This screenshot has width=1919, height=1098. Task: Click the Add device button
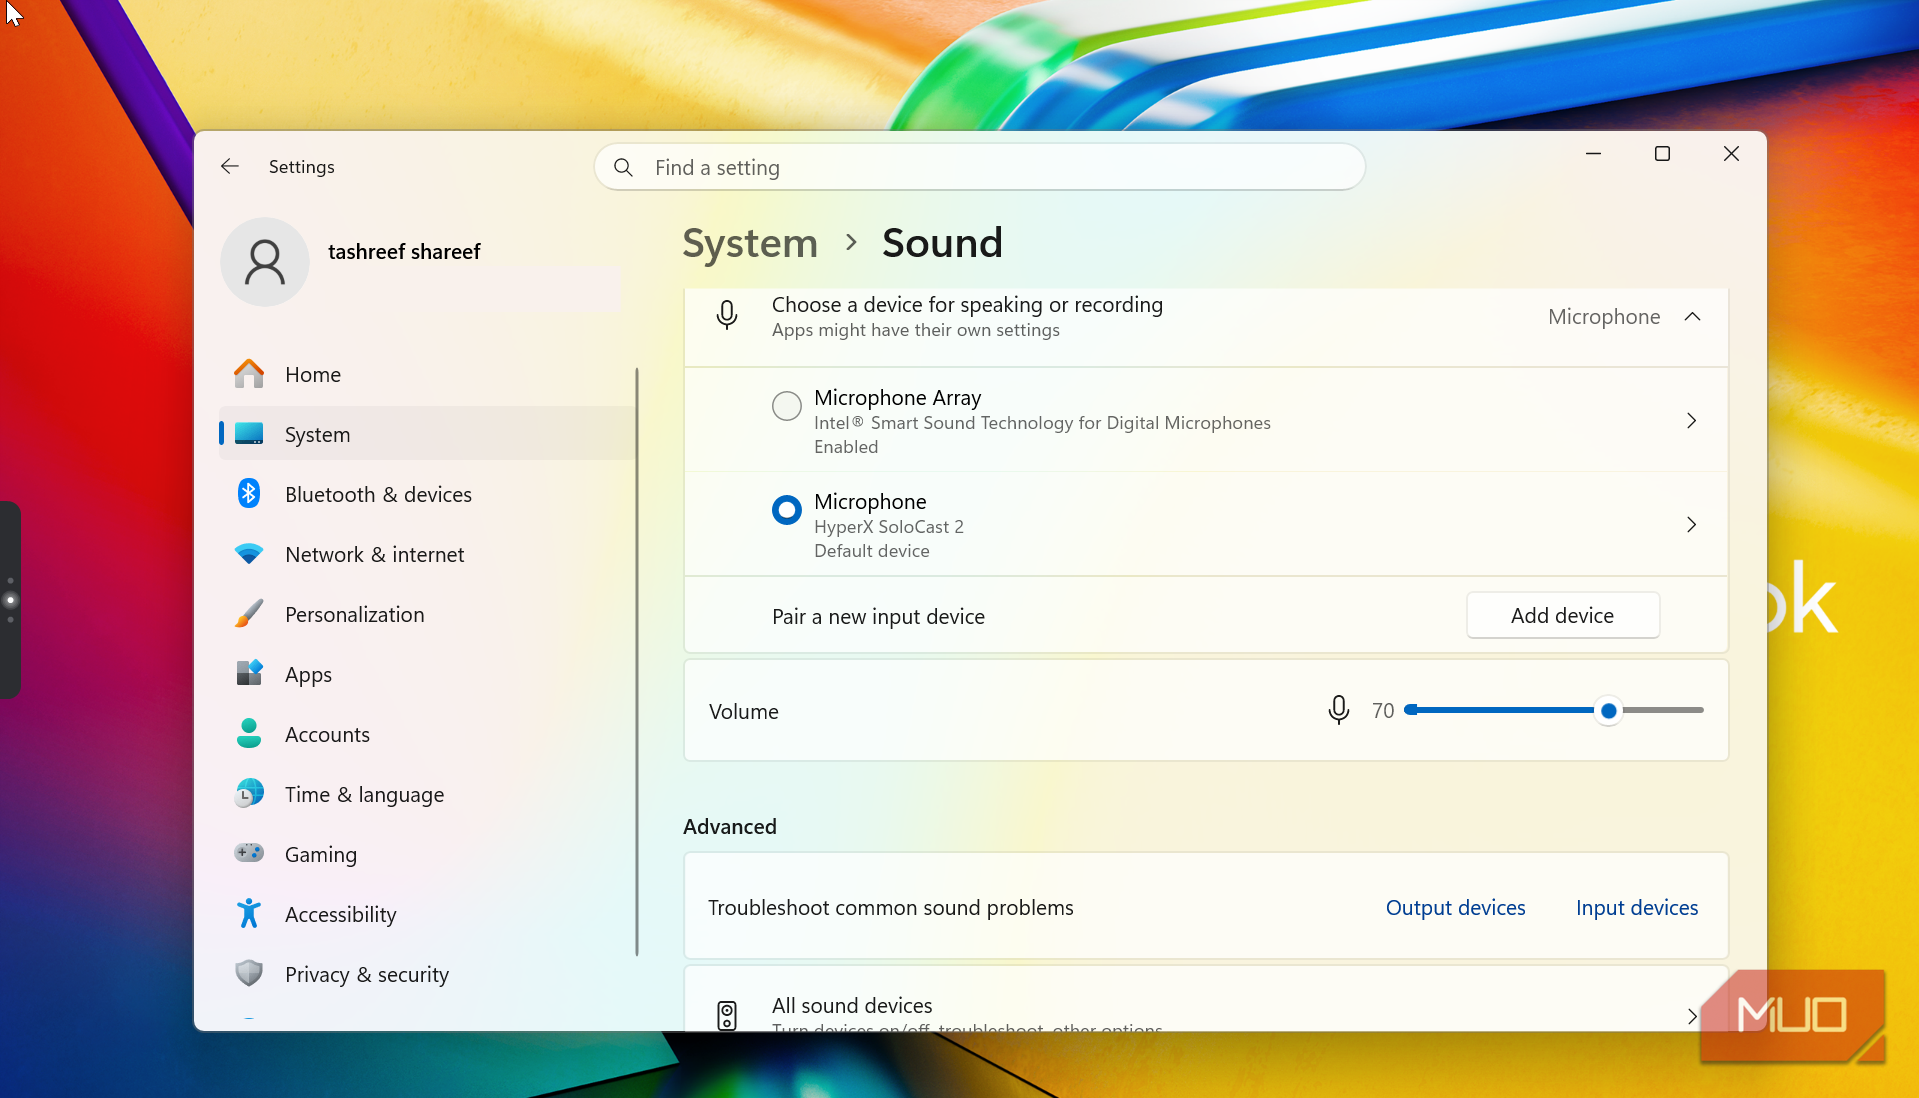click(x=1563, y=616)
